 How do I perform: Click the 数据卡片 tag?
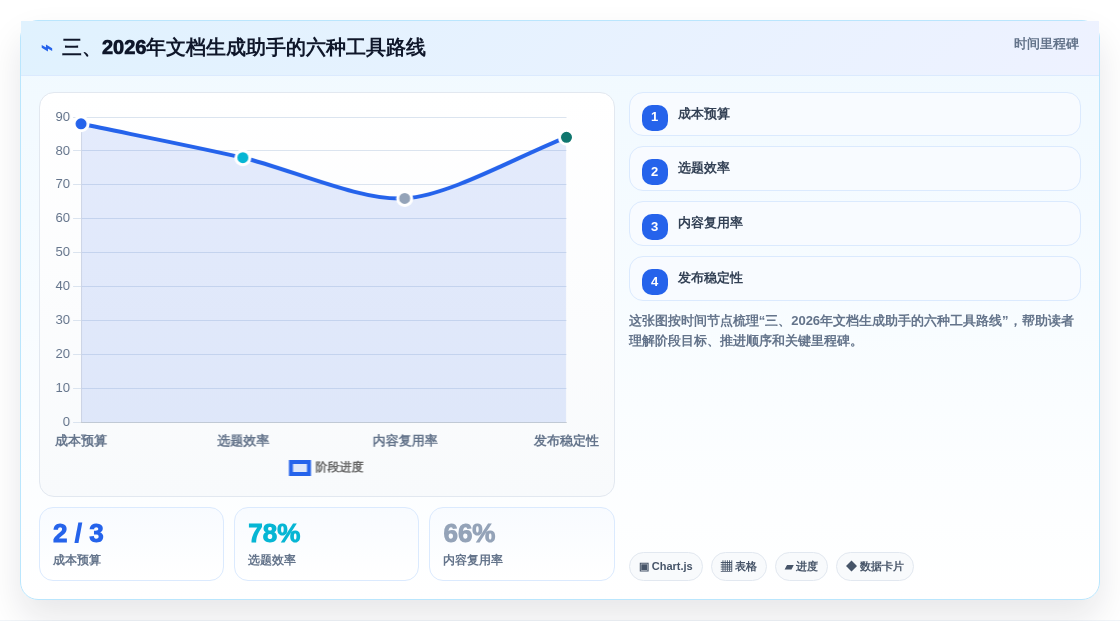click(x=875, y=567)
